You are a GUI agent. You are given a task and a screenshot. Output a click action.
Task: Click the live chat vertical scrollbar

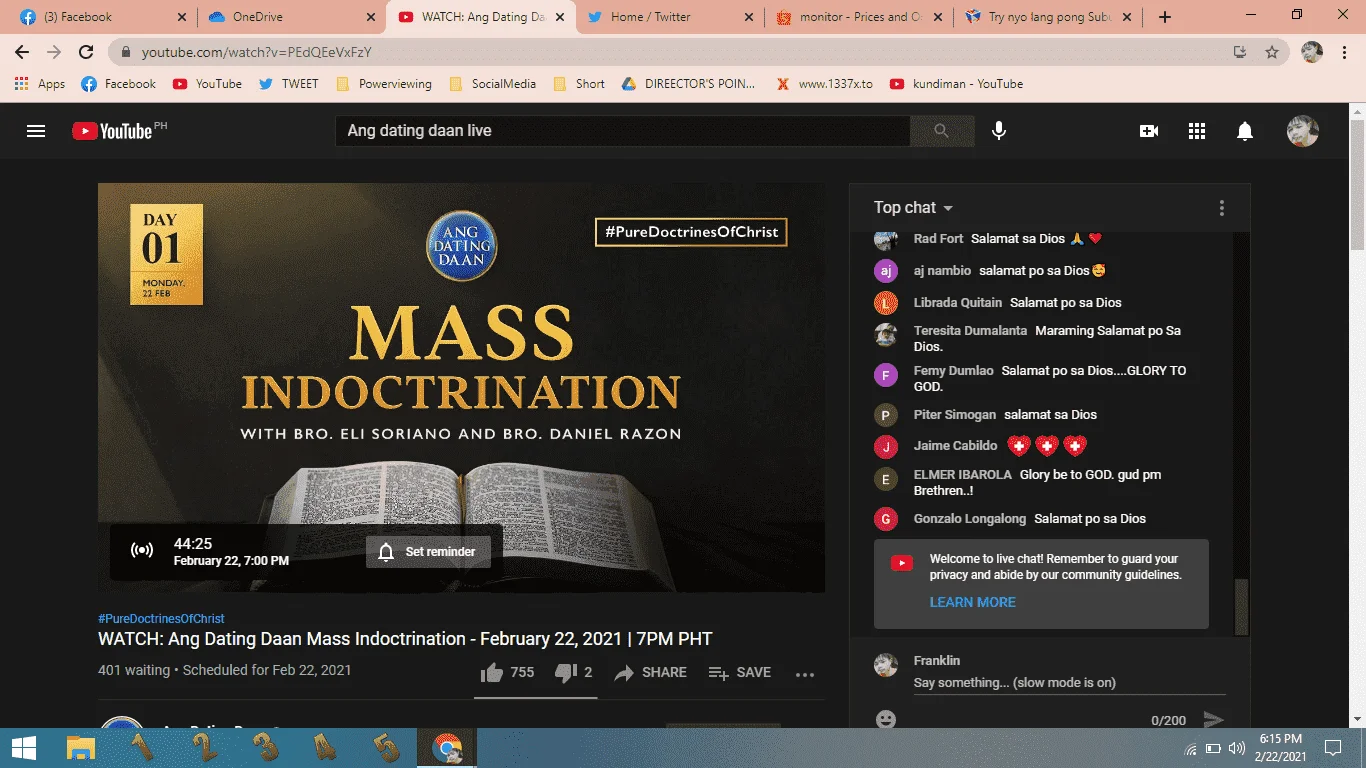1242,606
